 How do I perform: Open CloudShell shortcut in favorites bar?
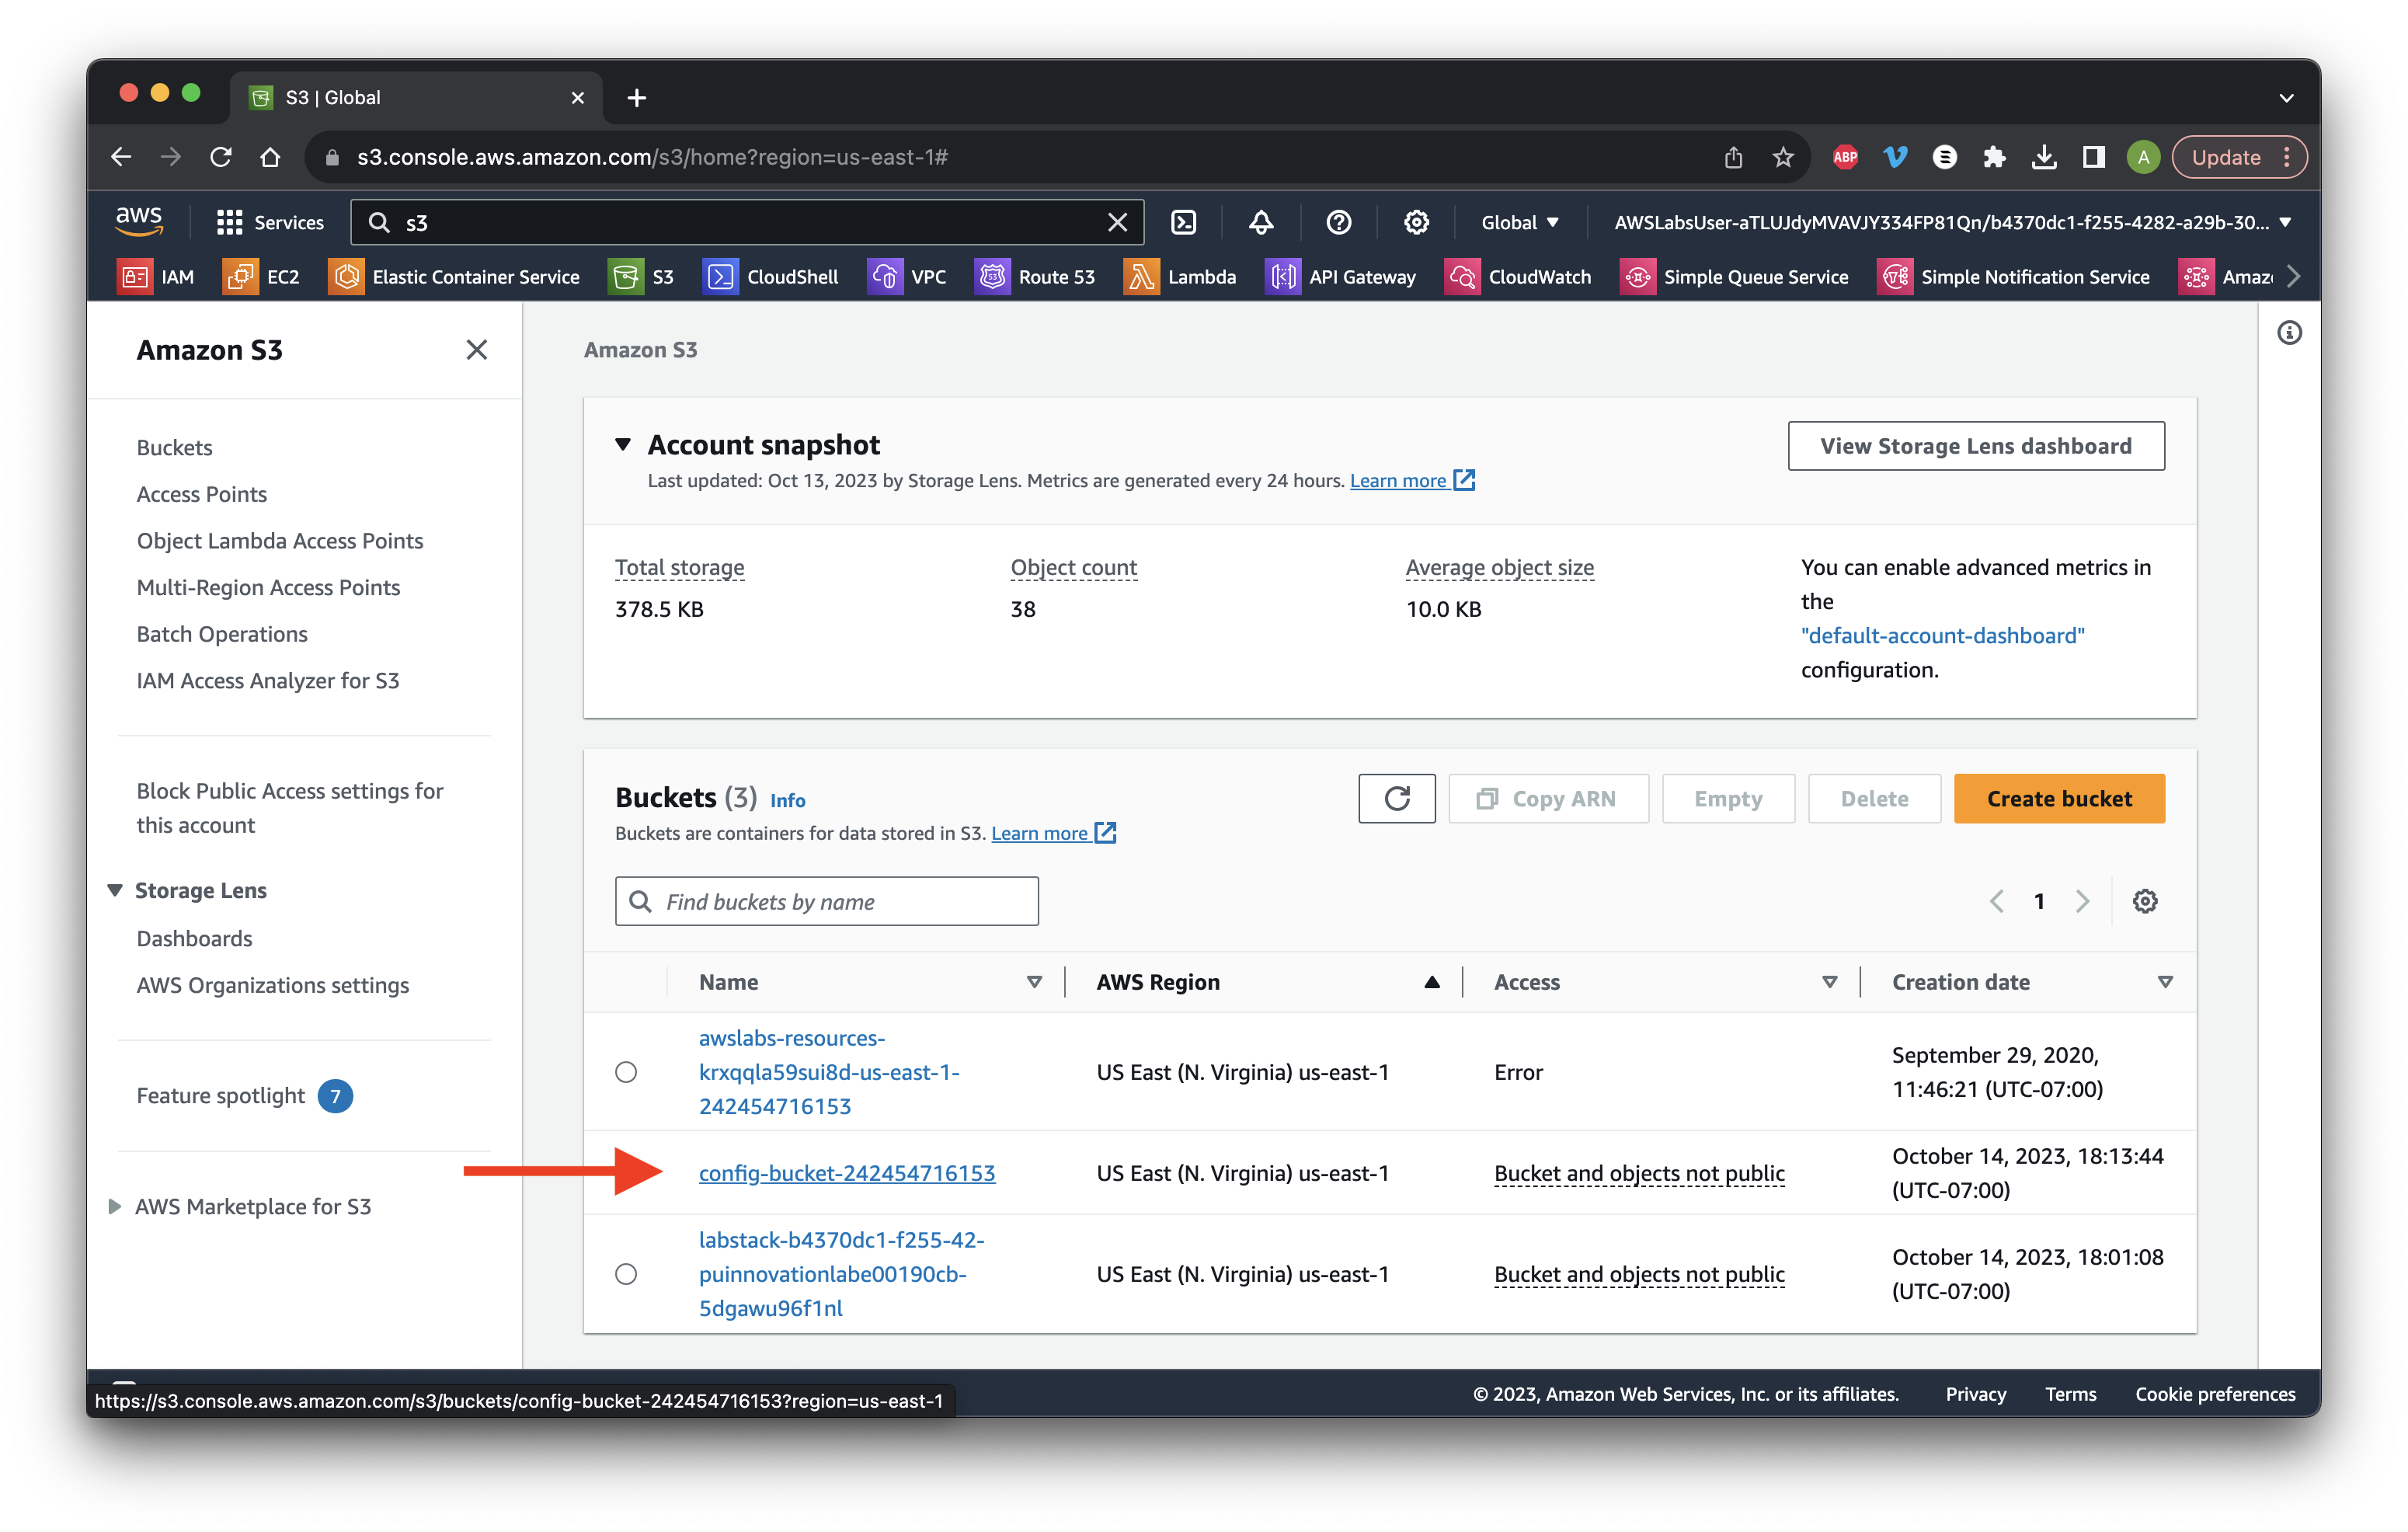click(771, 277)
